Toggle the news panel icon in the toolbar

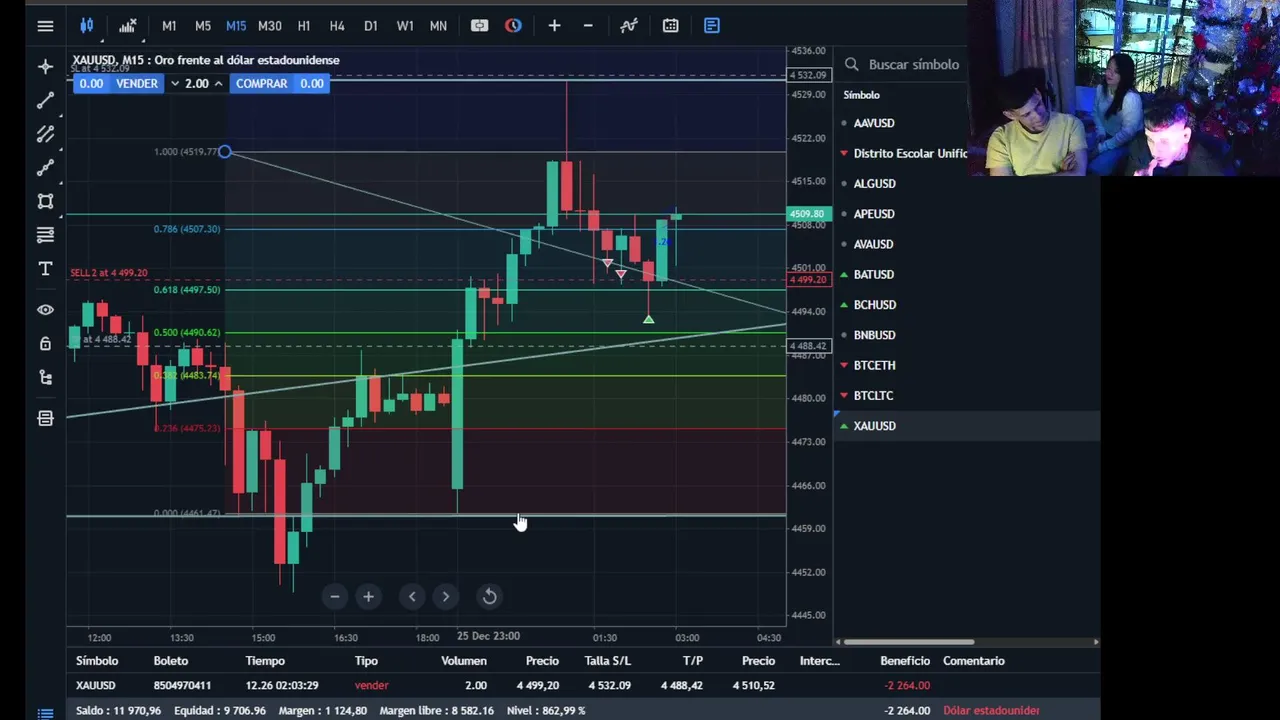click(712, 26)
